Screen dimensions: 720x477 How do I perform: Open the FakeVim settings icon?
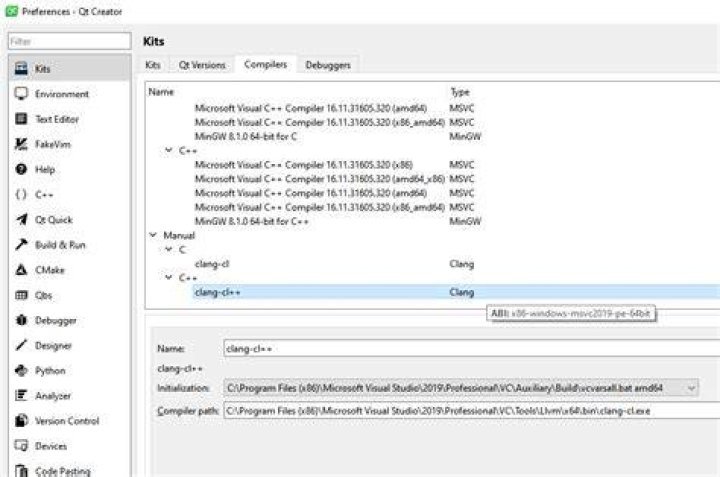click(21, 144)
